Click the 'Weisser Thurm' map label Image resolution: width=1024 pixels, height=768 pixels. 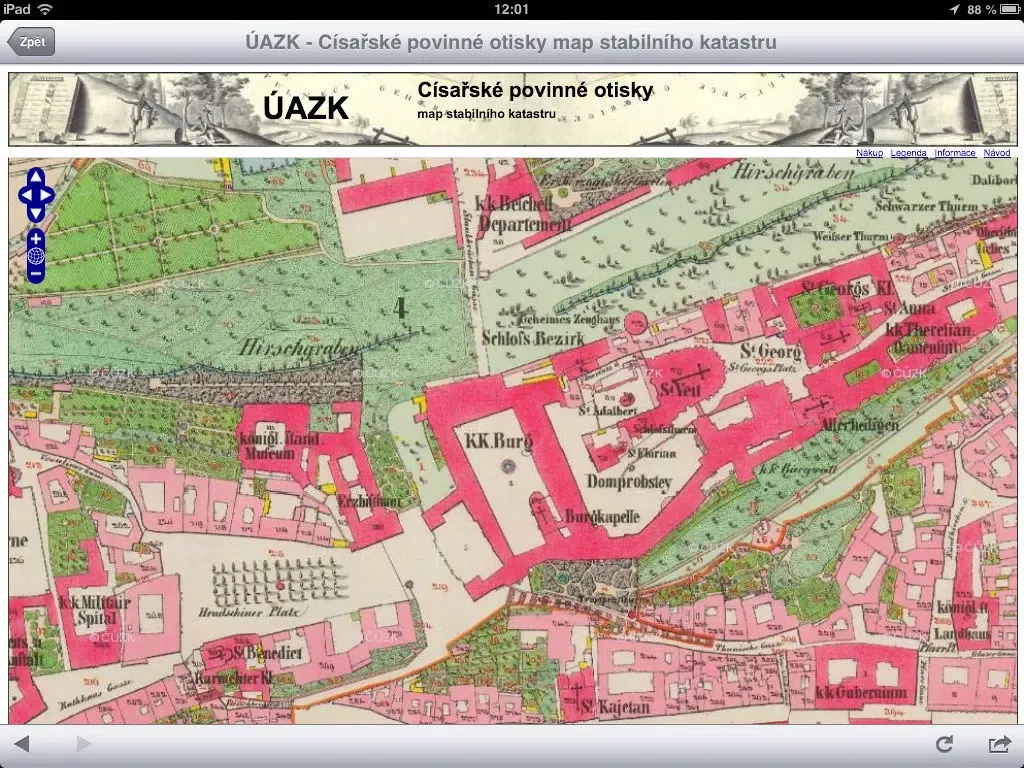coord(852,236)
